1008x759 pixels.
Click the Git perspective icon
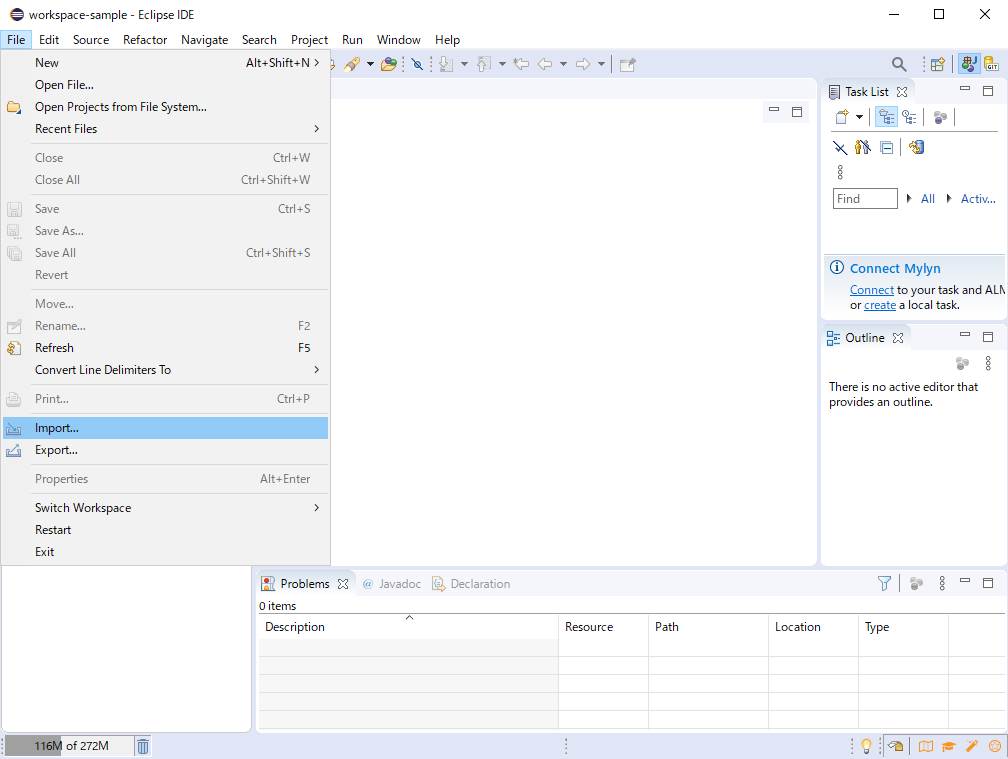click(993, 64)
